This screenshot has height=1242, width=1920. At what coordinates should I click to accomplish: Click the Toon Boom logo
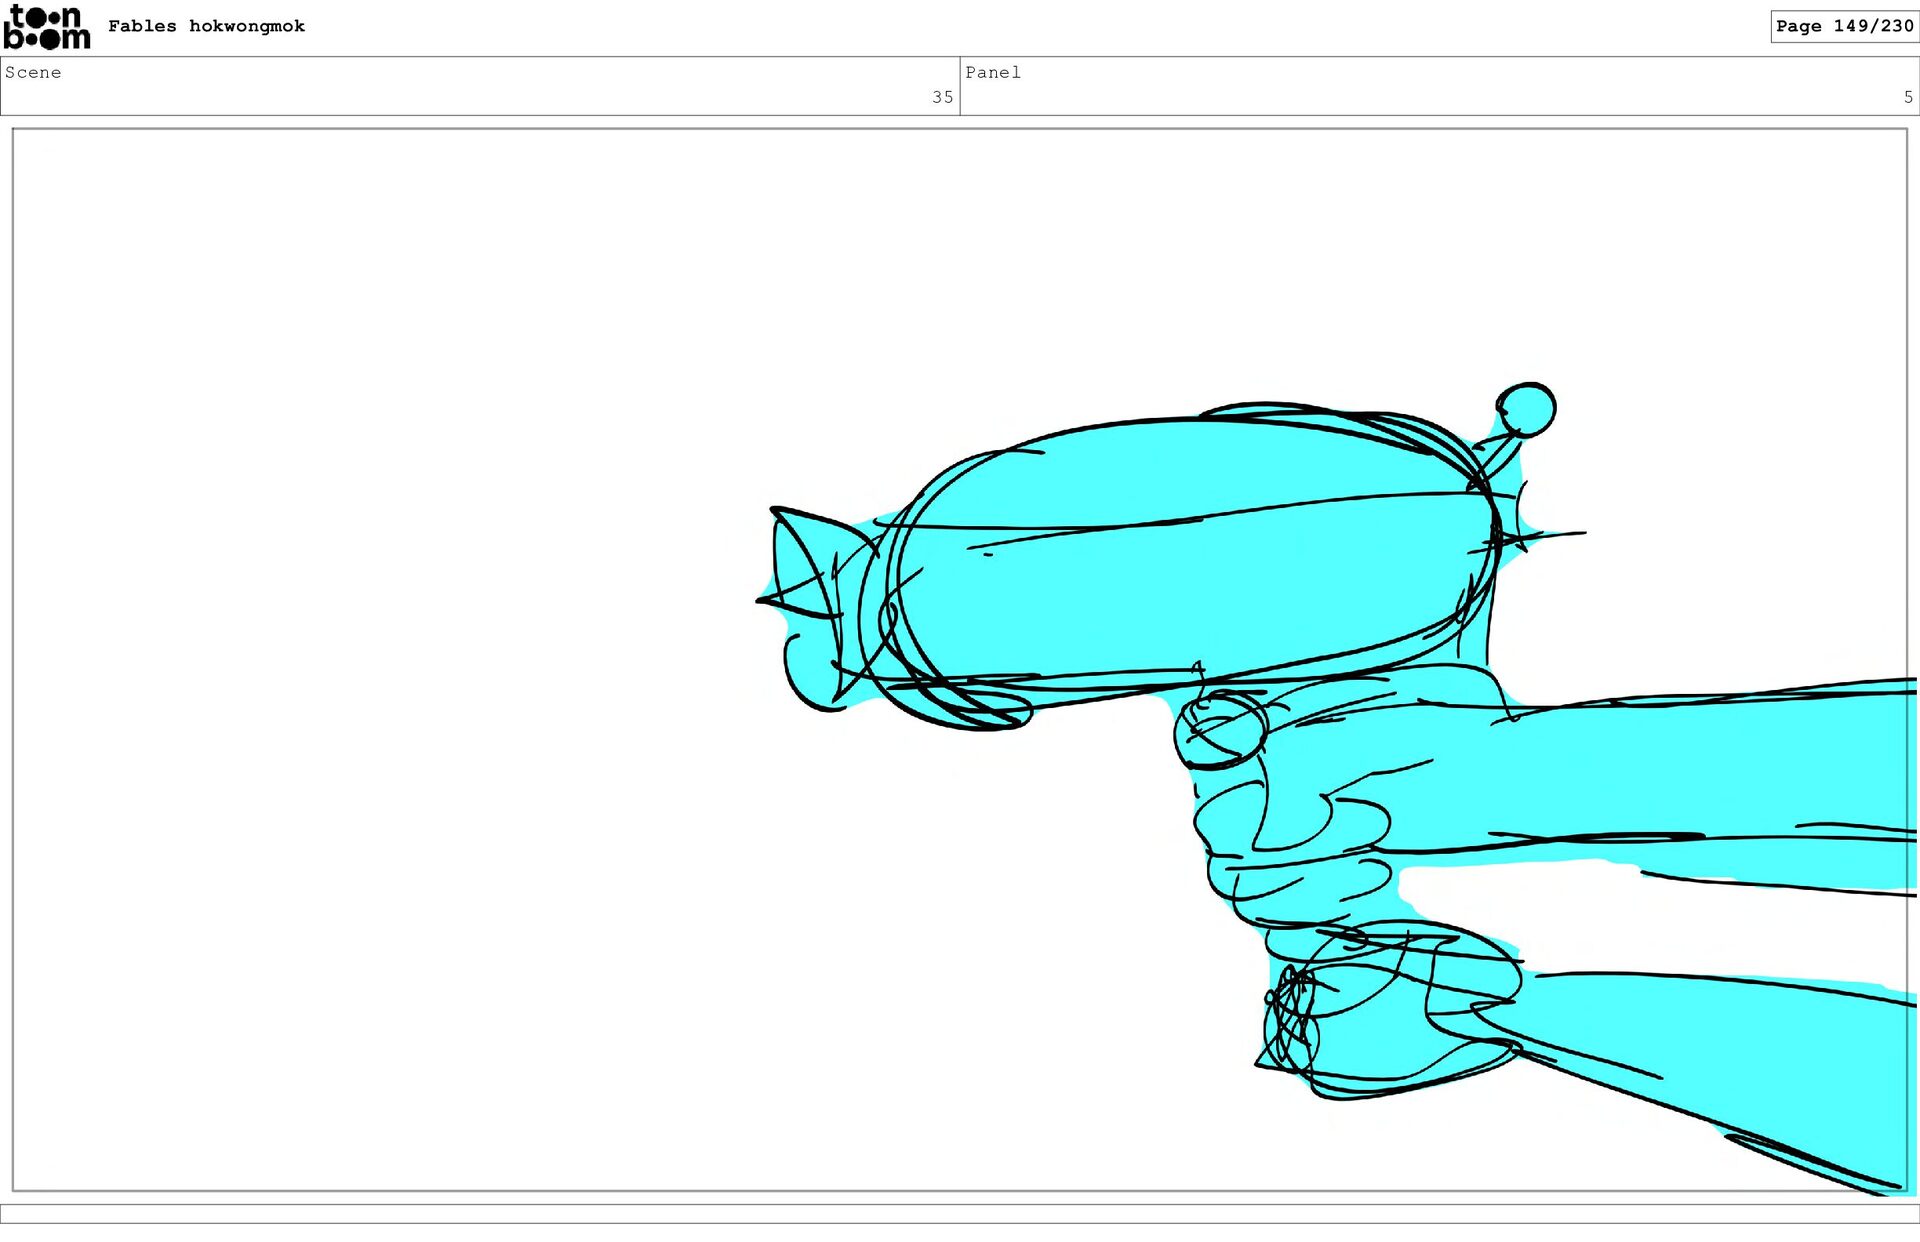[46, 27]
